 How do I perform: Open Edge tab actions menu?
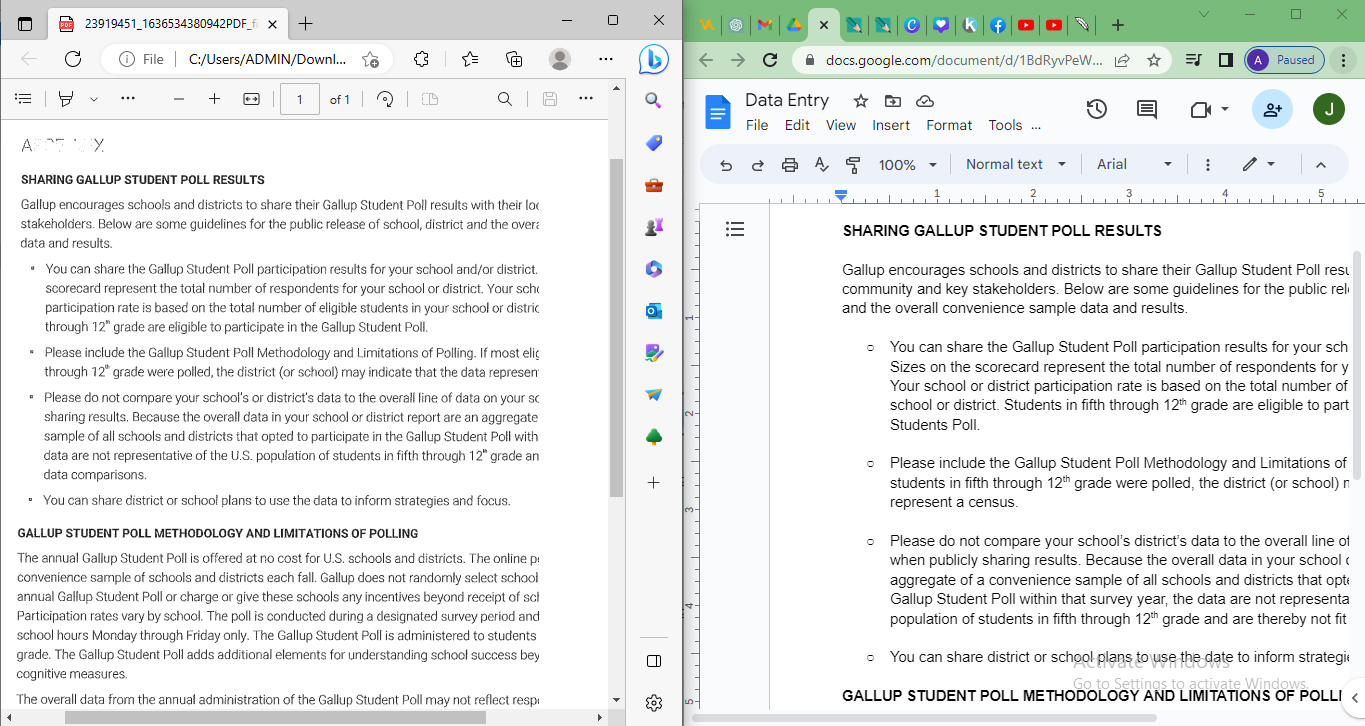(25, 23)
